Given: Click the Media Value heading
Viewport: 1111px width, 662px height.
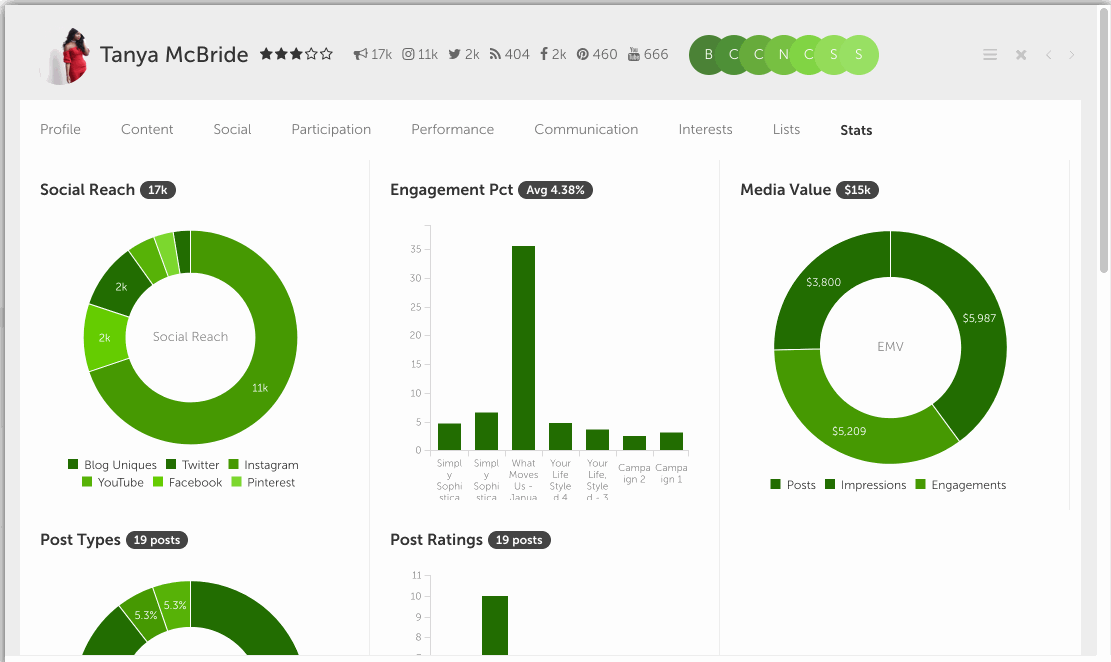Looking at the screenshot, I should [x=786, y=190].
